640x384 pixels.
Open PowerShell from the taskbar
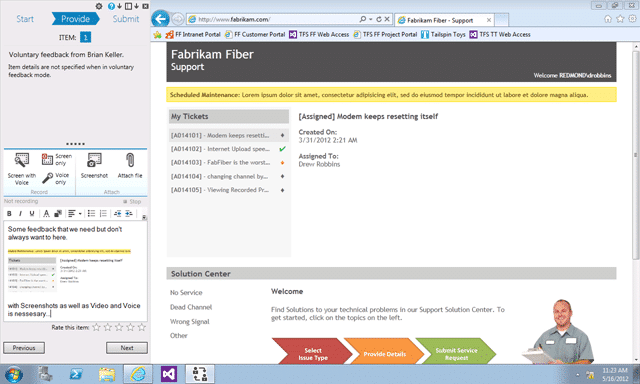point(76,374)
